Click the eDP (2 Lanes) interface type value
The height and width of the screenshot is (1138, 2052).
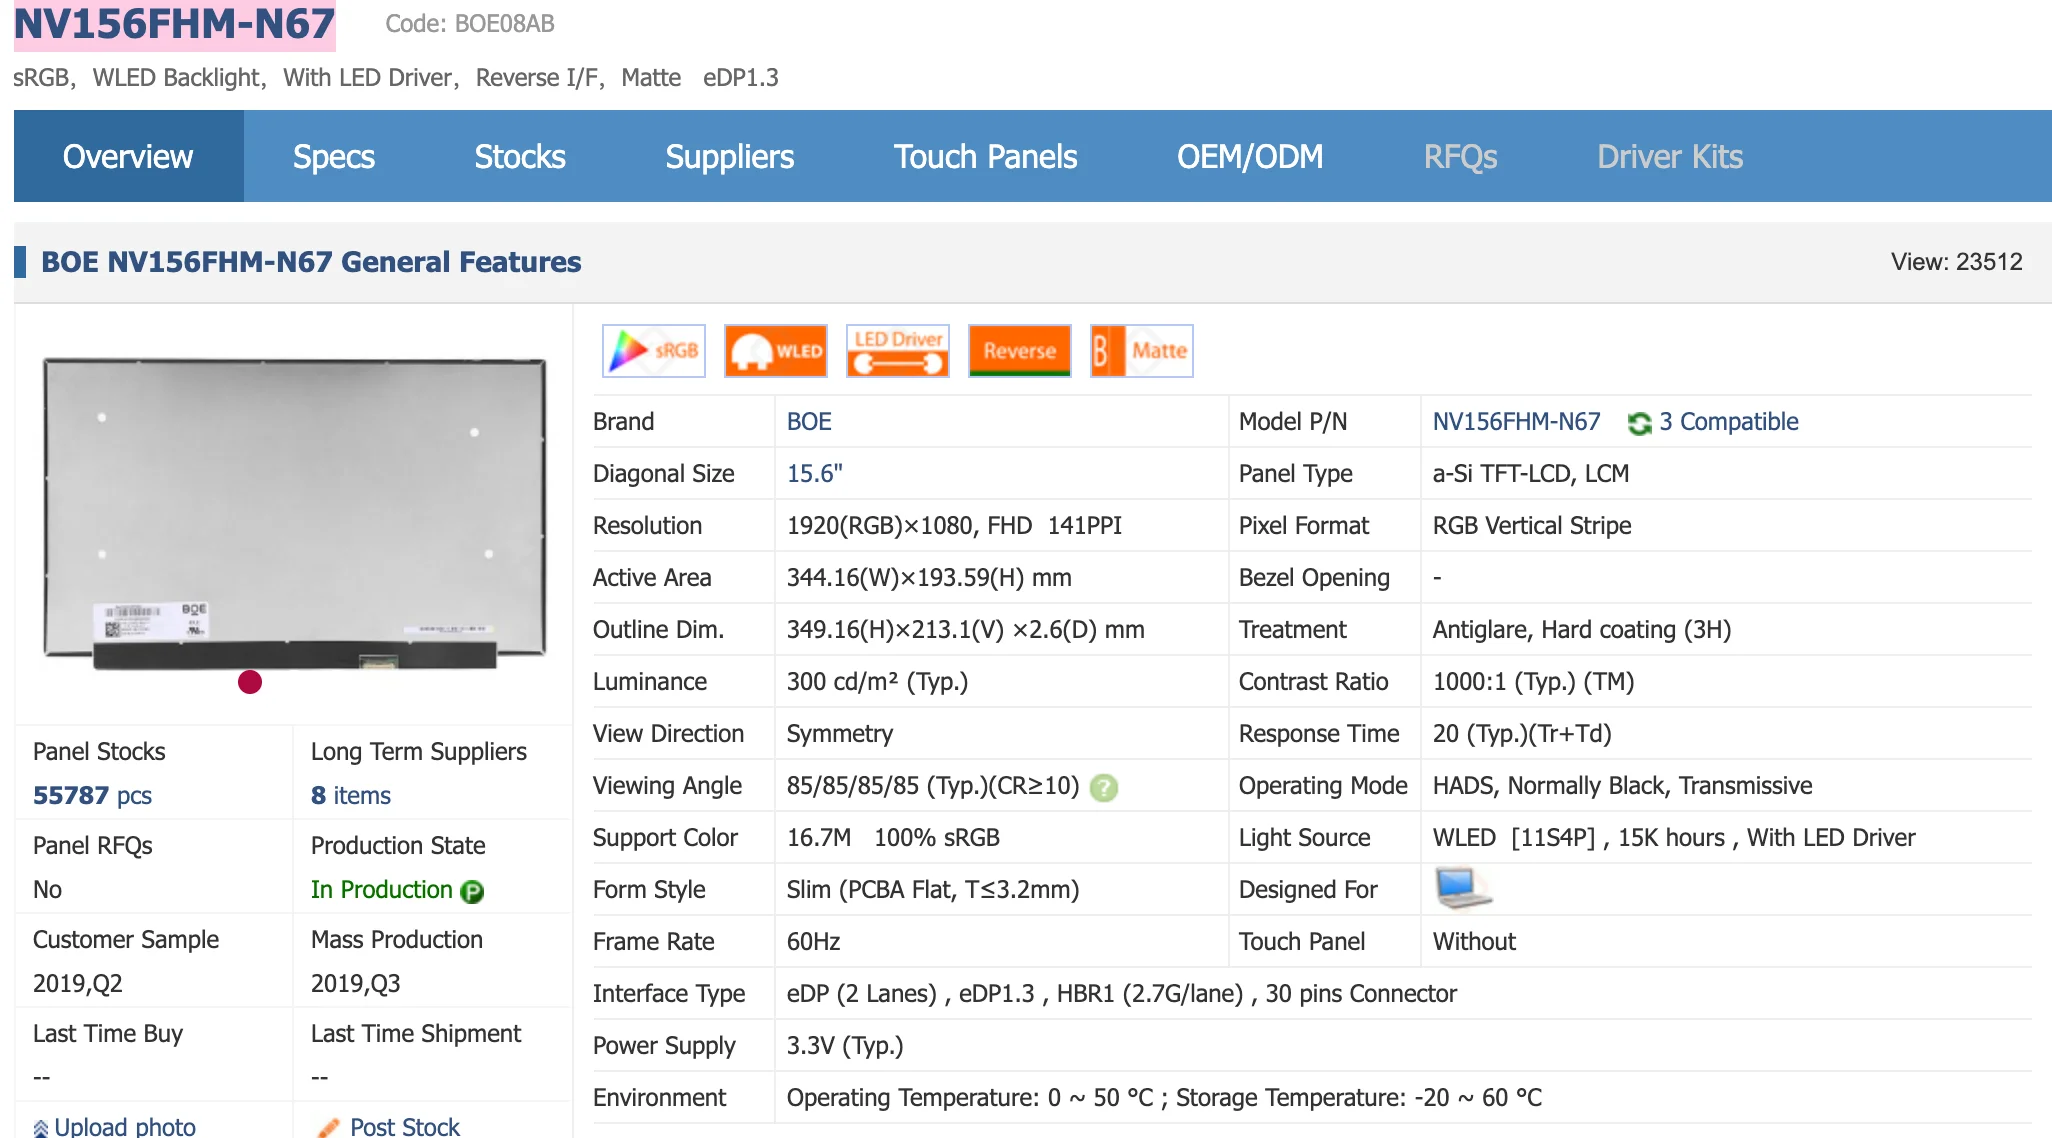[1121, 994]
